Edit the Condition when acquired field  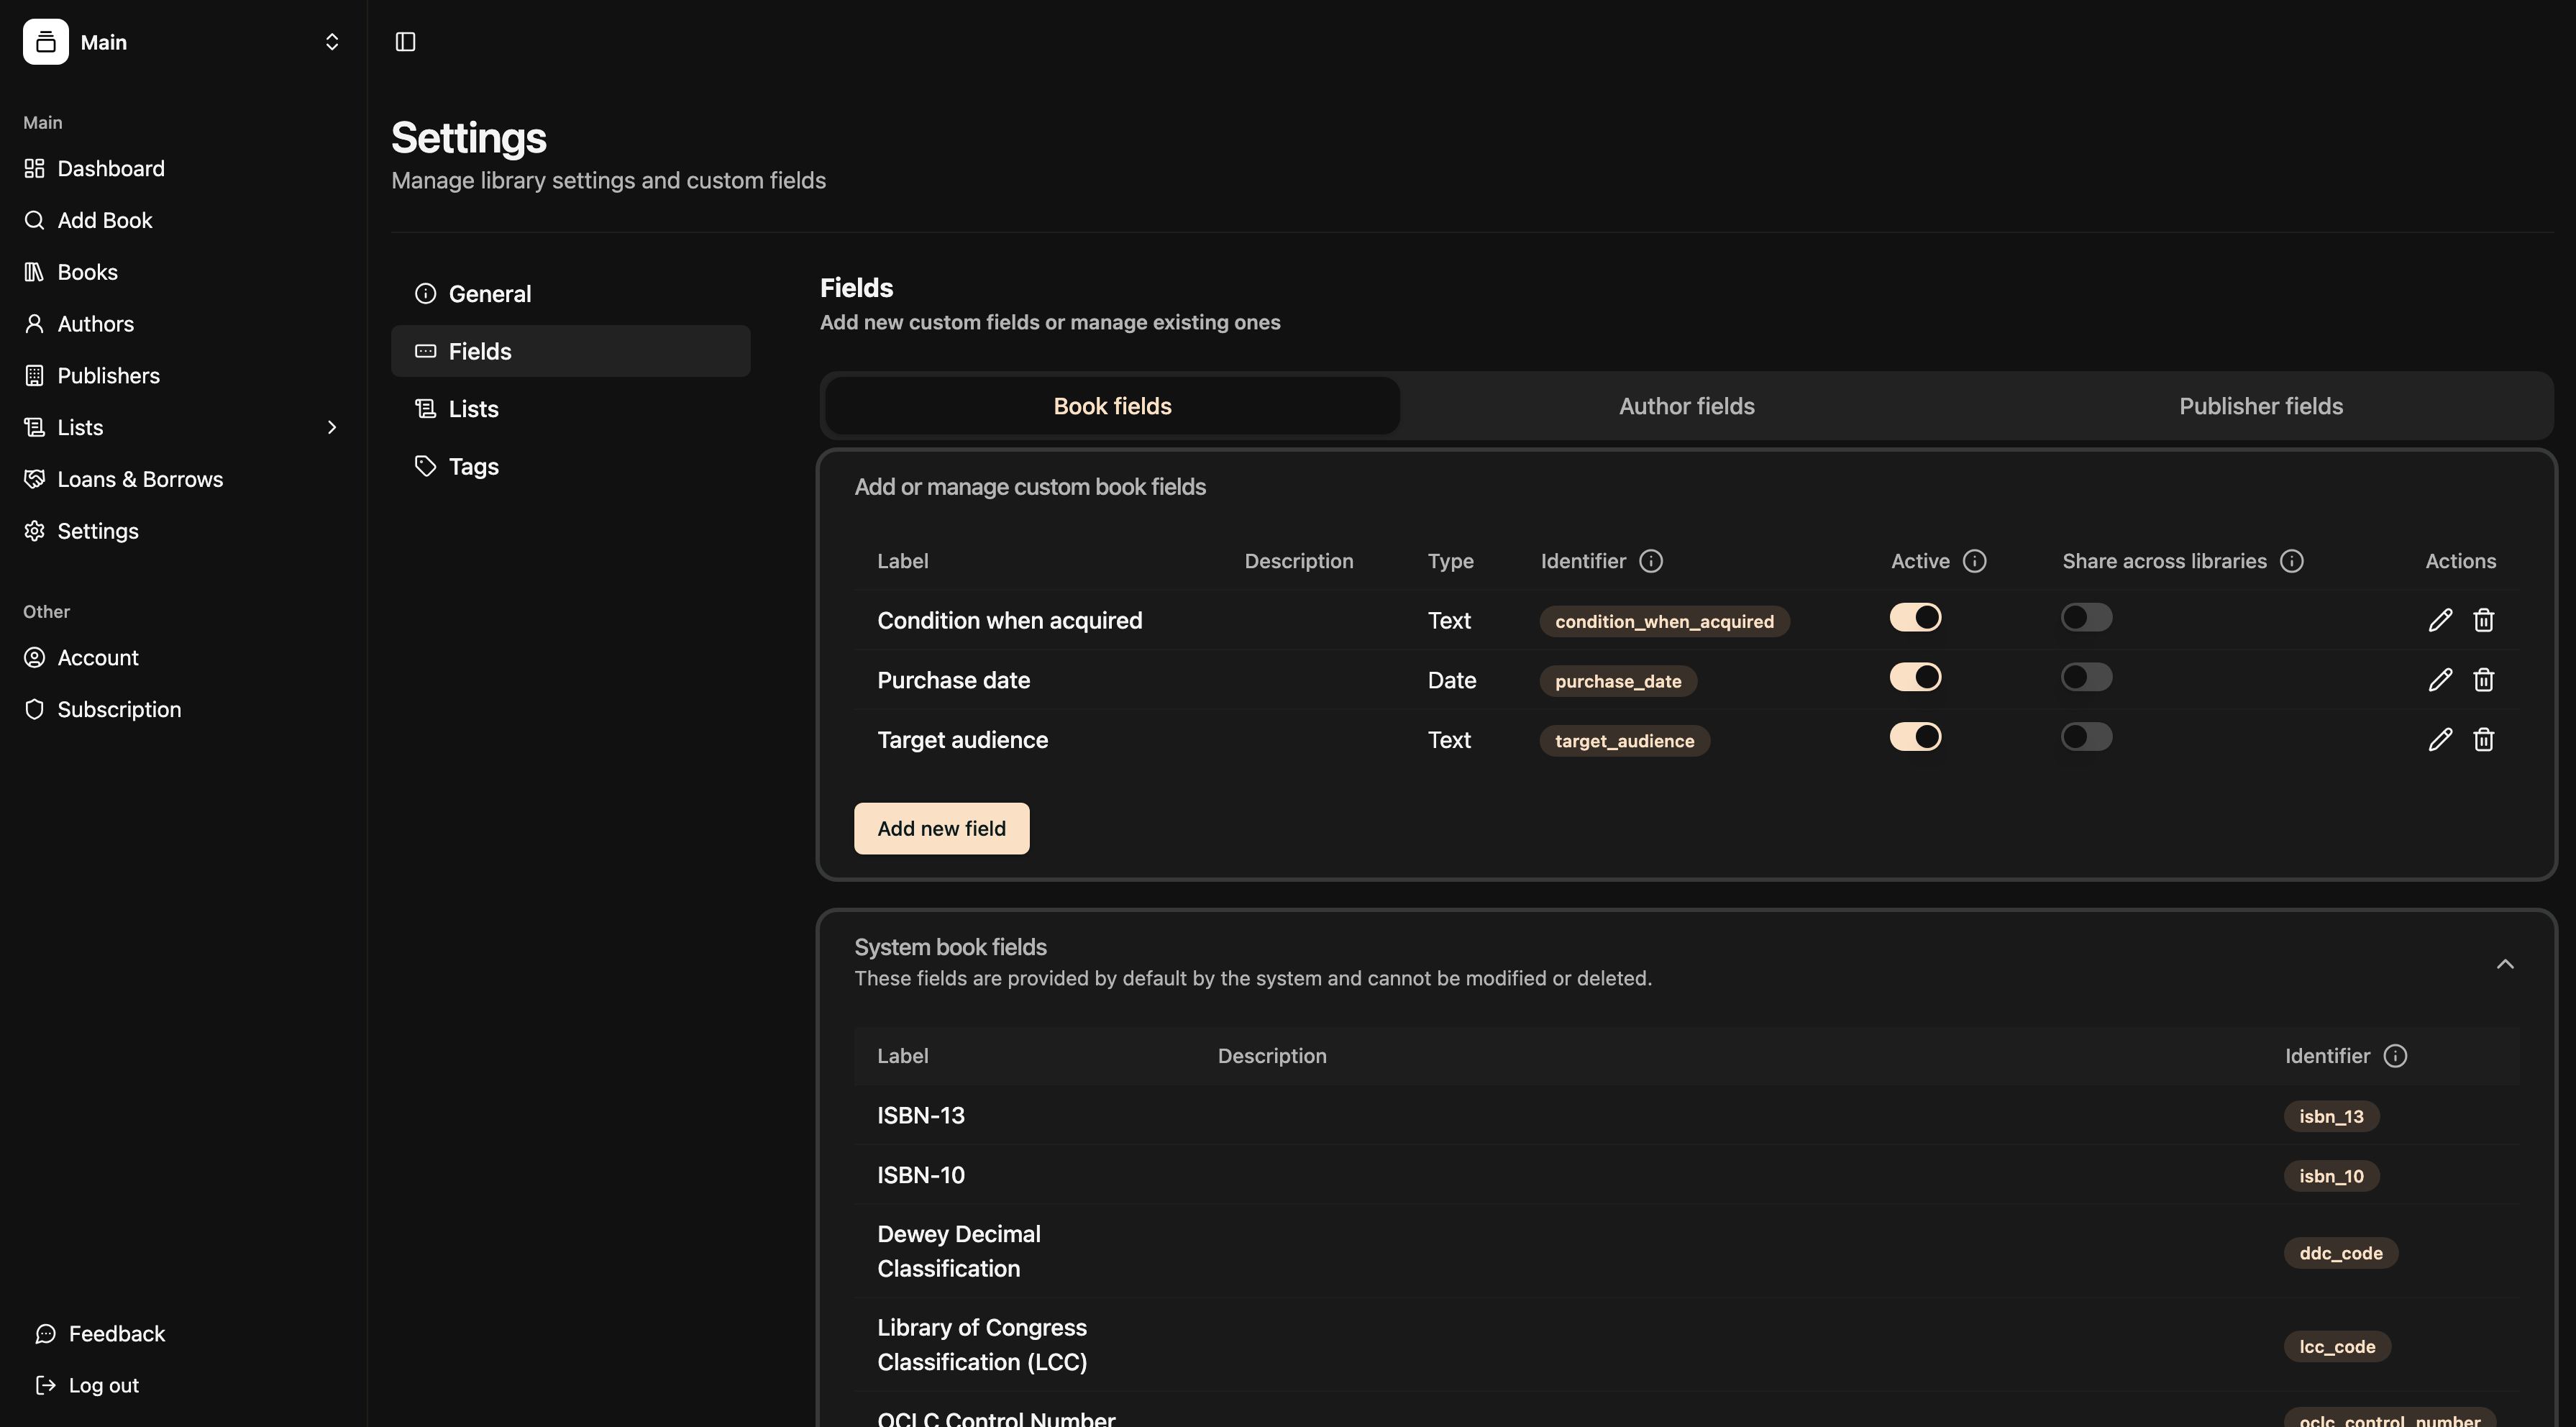2440,620
